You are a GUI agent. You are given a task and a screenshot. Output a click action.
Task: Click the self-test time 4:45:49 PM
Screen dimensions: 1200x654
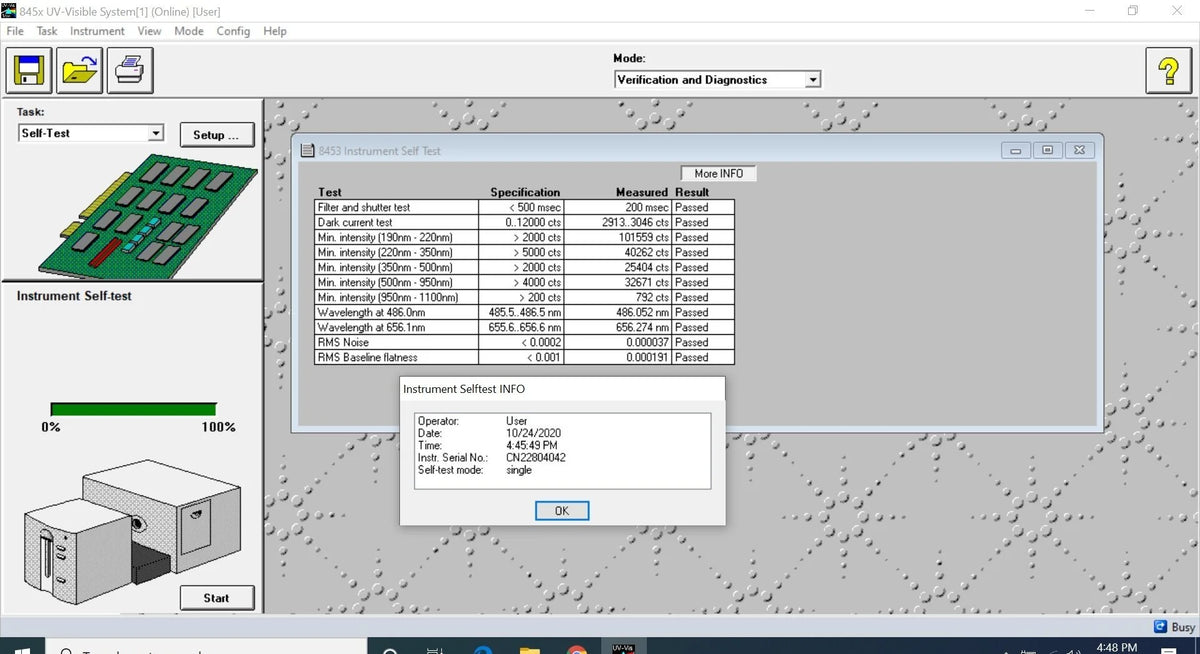pyautogui.click(x=532, y=445)
